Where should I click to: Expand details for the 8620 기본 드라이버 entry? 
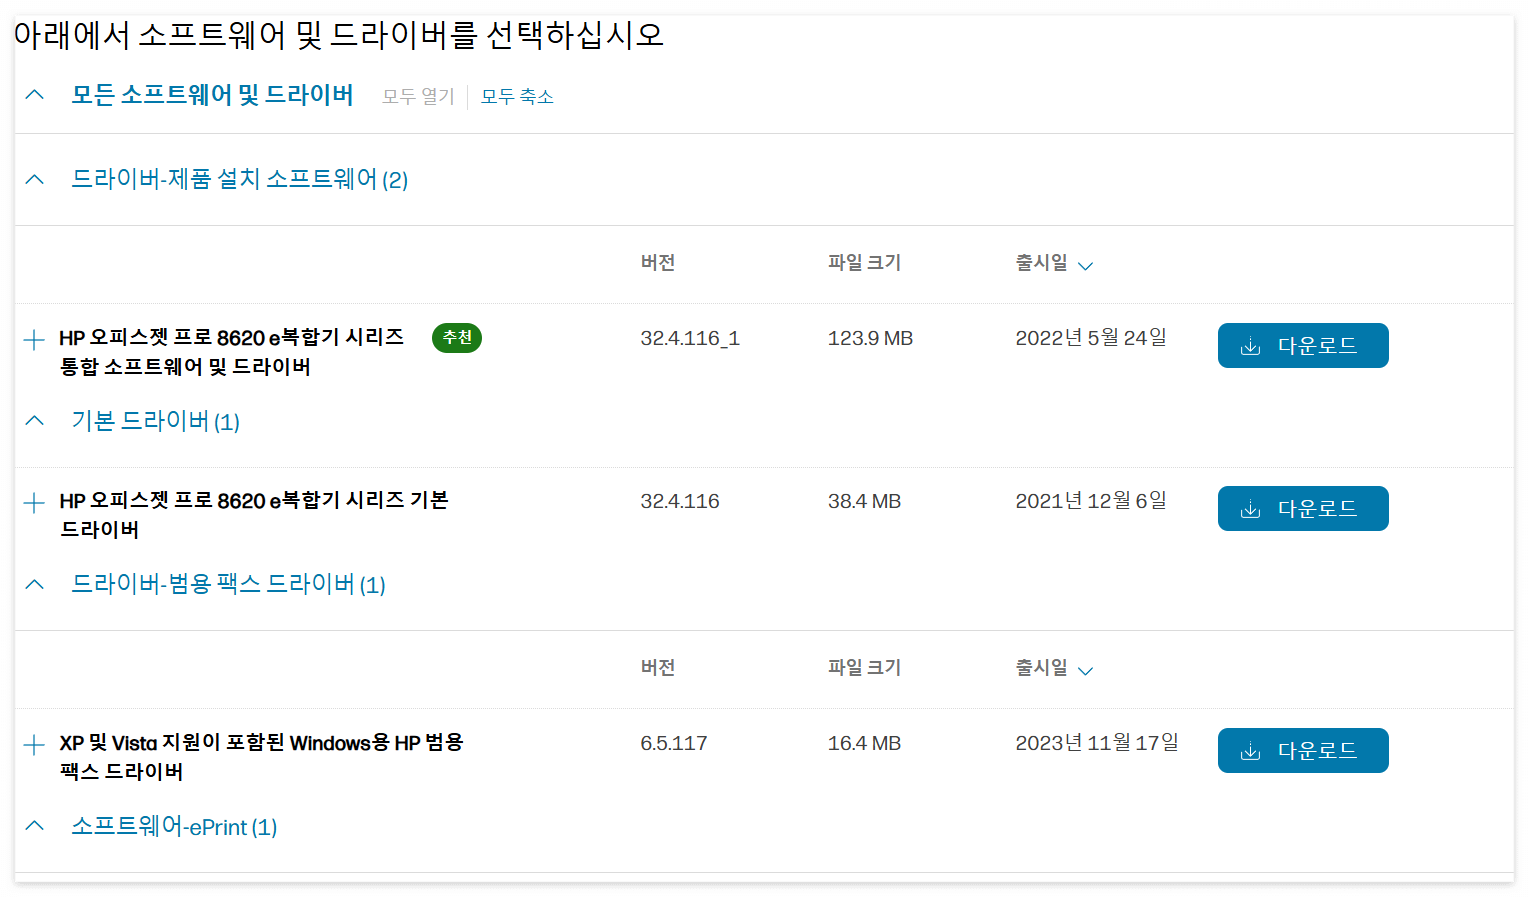pos(33,503)
